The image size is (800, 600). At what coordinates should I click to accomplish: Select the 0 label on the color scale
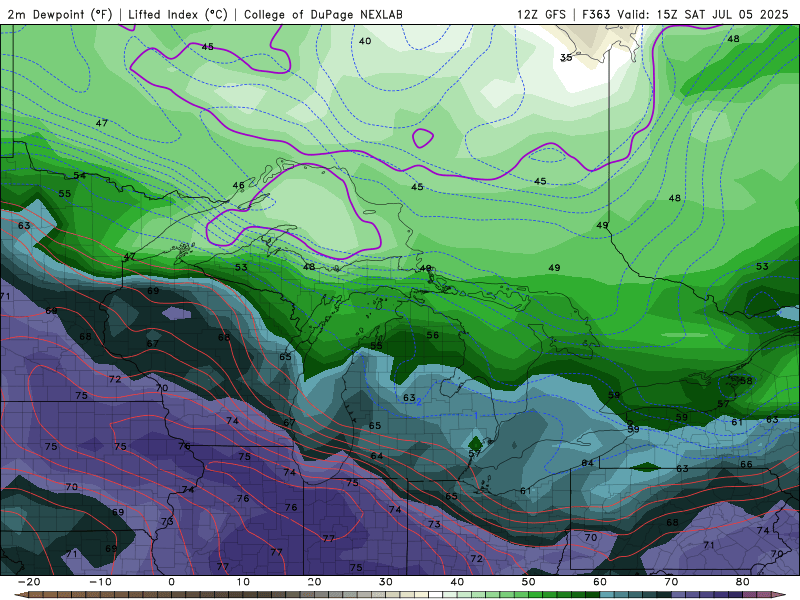171,582
